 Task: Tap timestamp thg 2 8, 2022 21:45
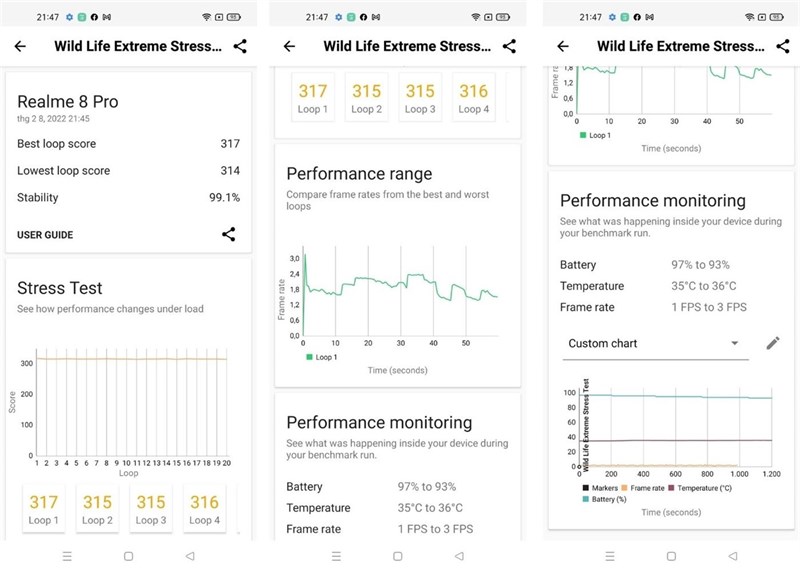tap(53, 118)
